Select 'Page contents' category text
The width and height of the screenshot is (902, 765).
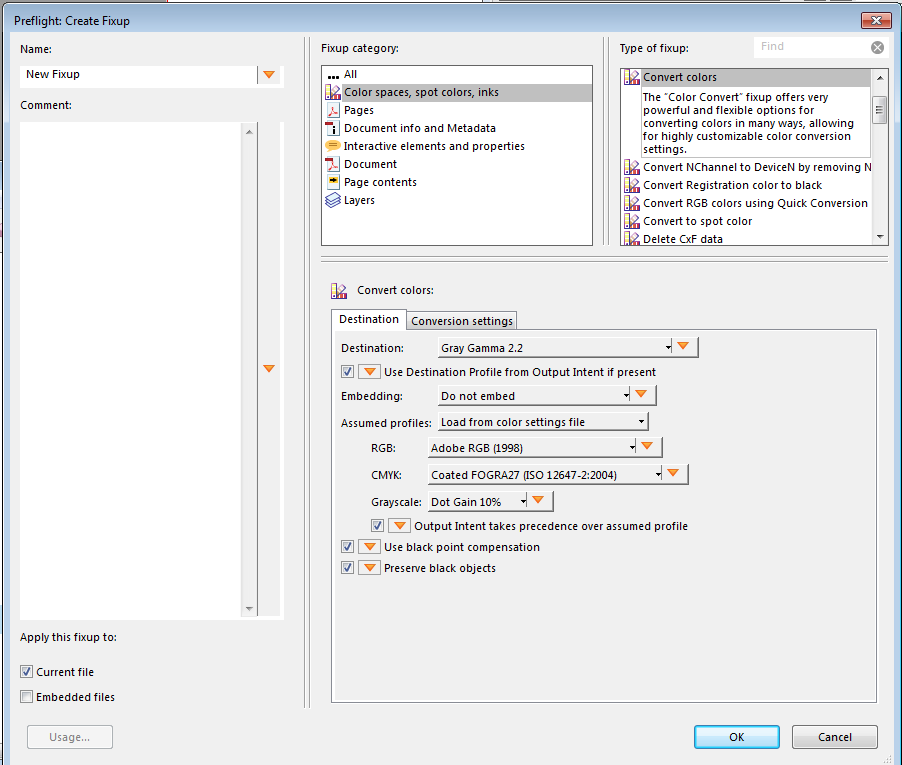(380, 182)
